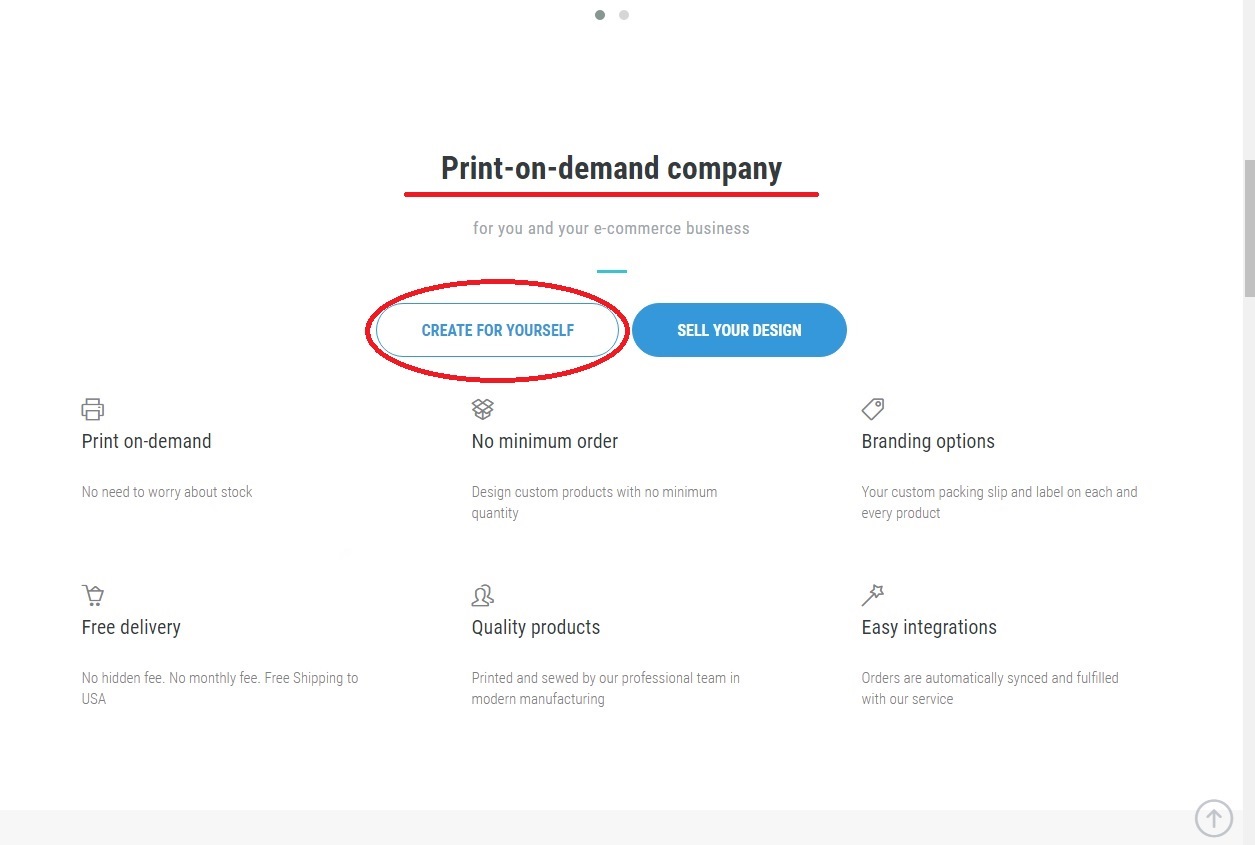Screen dimensions: 1255x845
Task: Click the scroll-to-top arrow circle icon
Action: pyautogui.click(x=1214, y=818)
